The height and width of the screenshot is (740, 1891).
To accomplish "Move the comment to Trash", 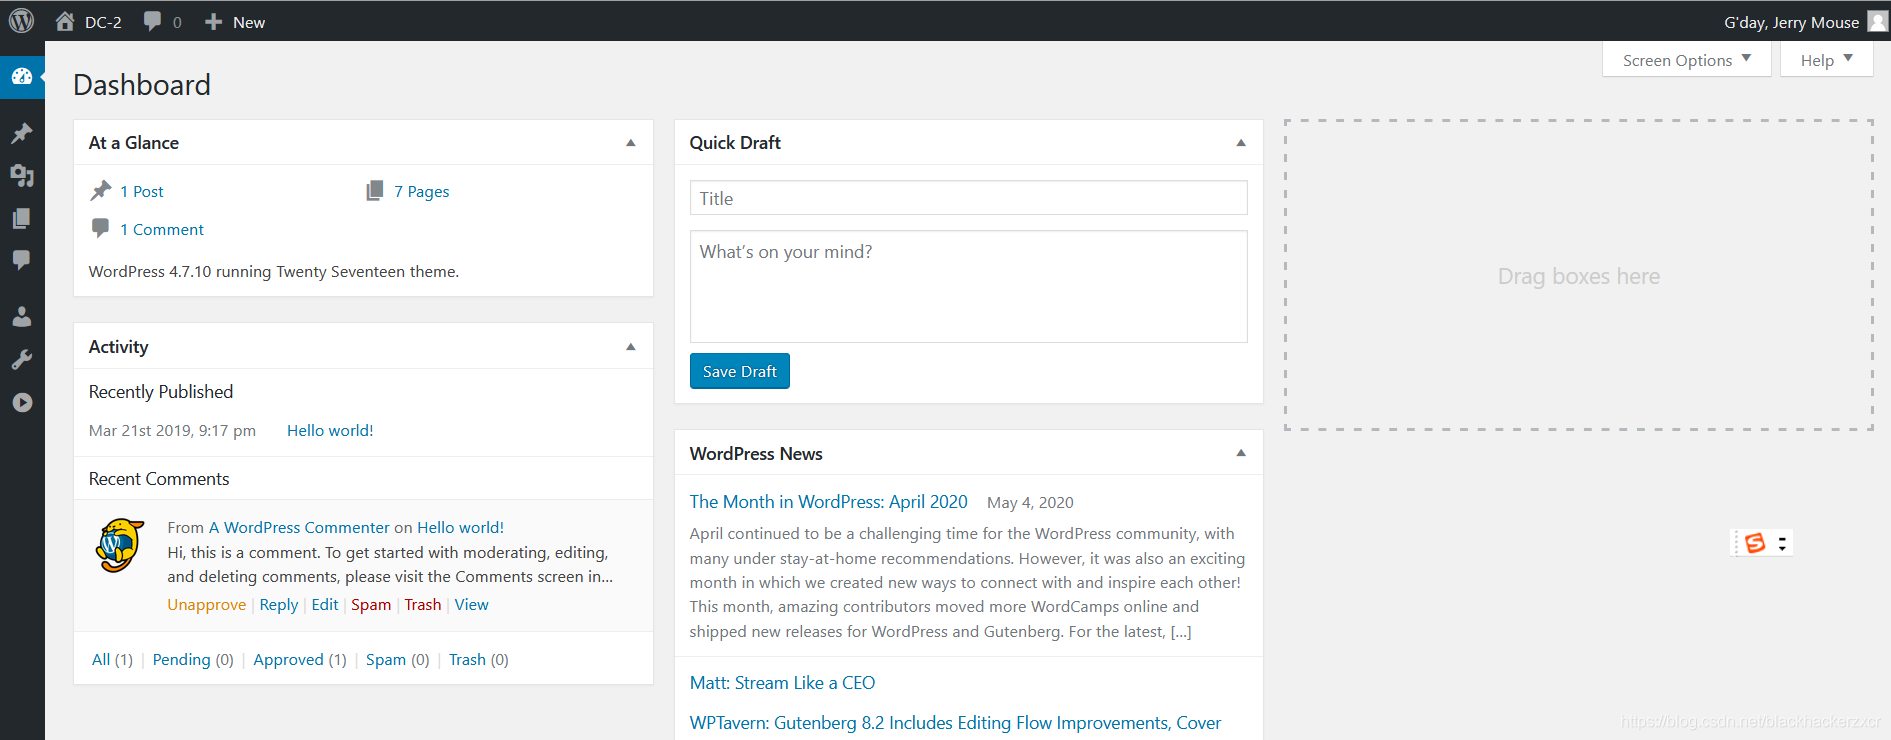I will point(423,604).
